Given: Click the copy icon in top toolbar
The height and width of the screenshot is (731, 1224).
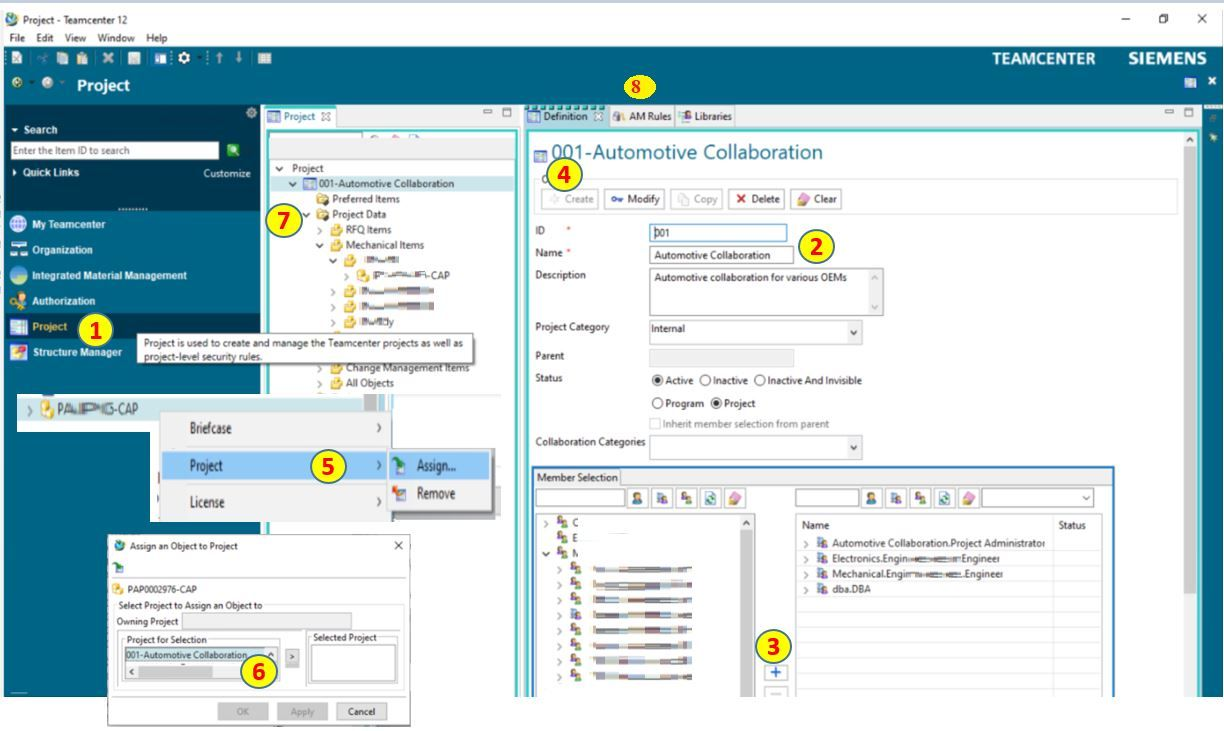Looking at the screenshot, I should point(63,59).
